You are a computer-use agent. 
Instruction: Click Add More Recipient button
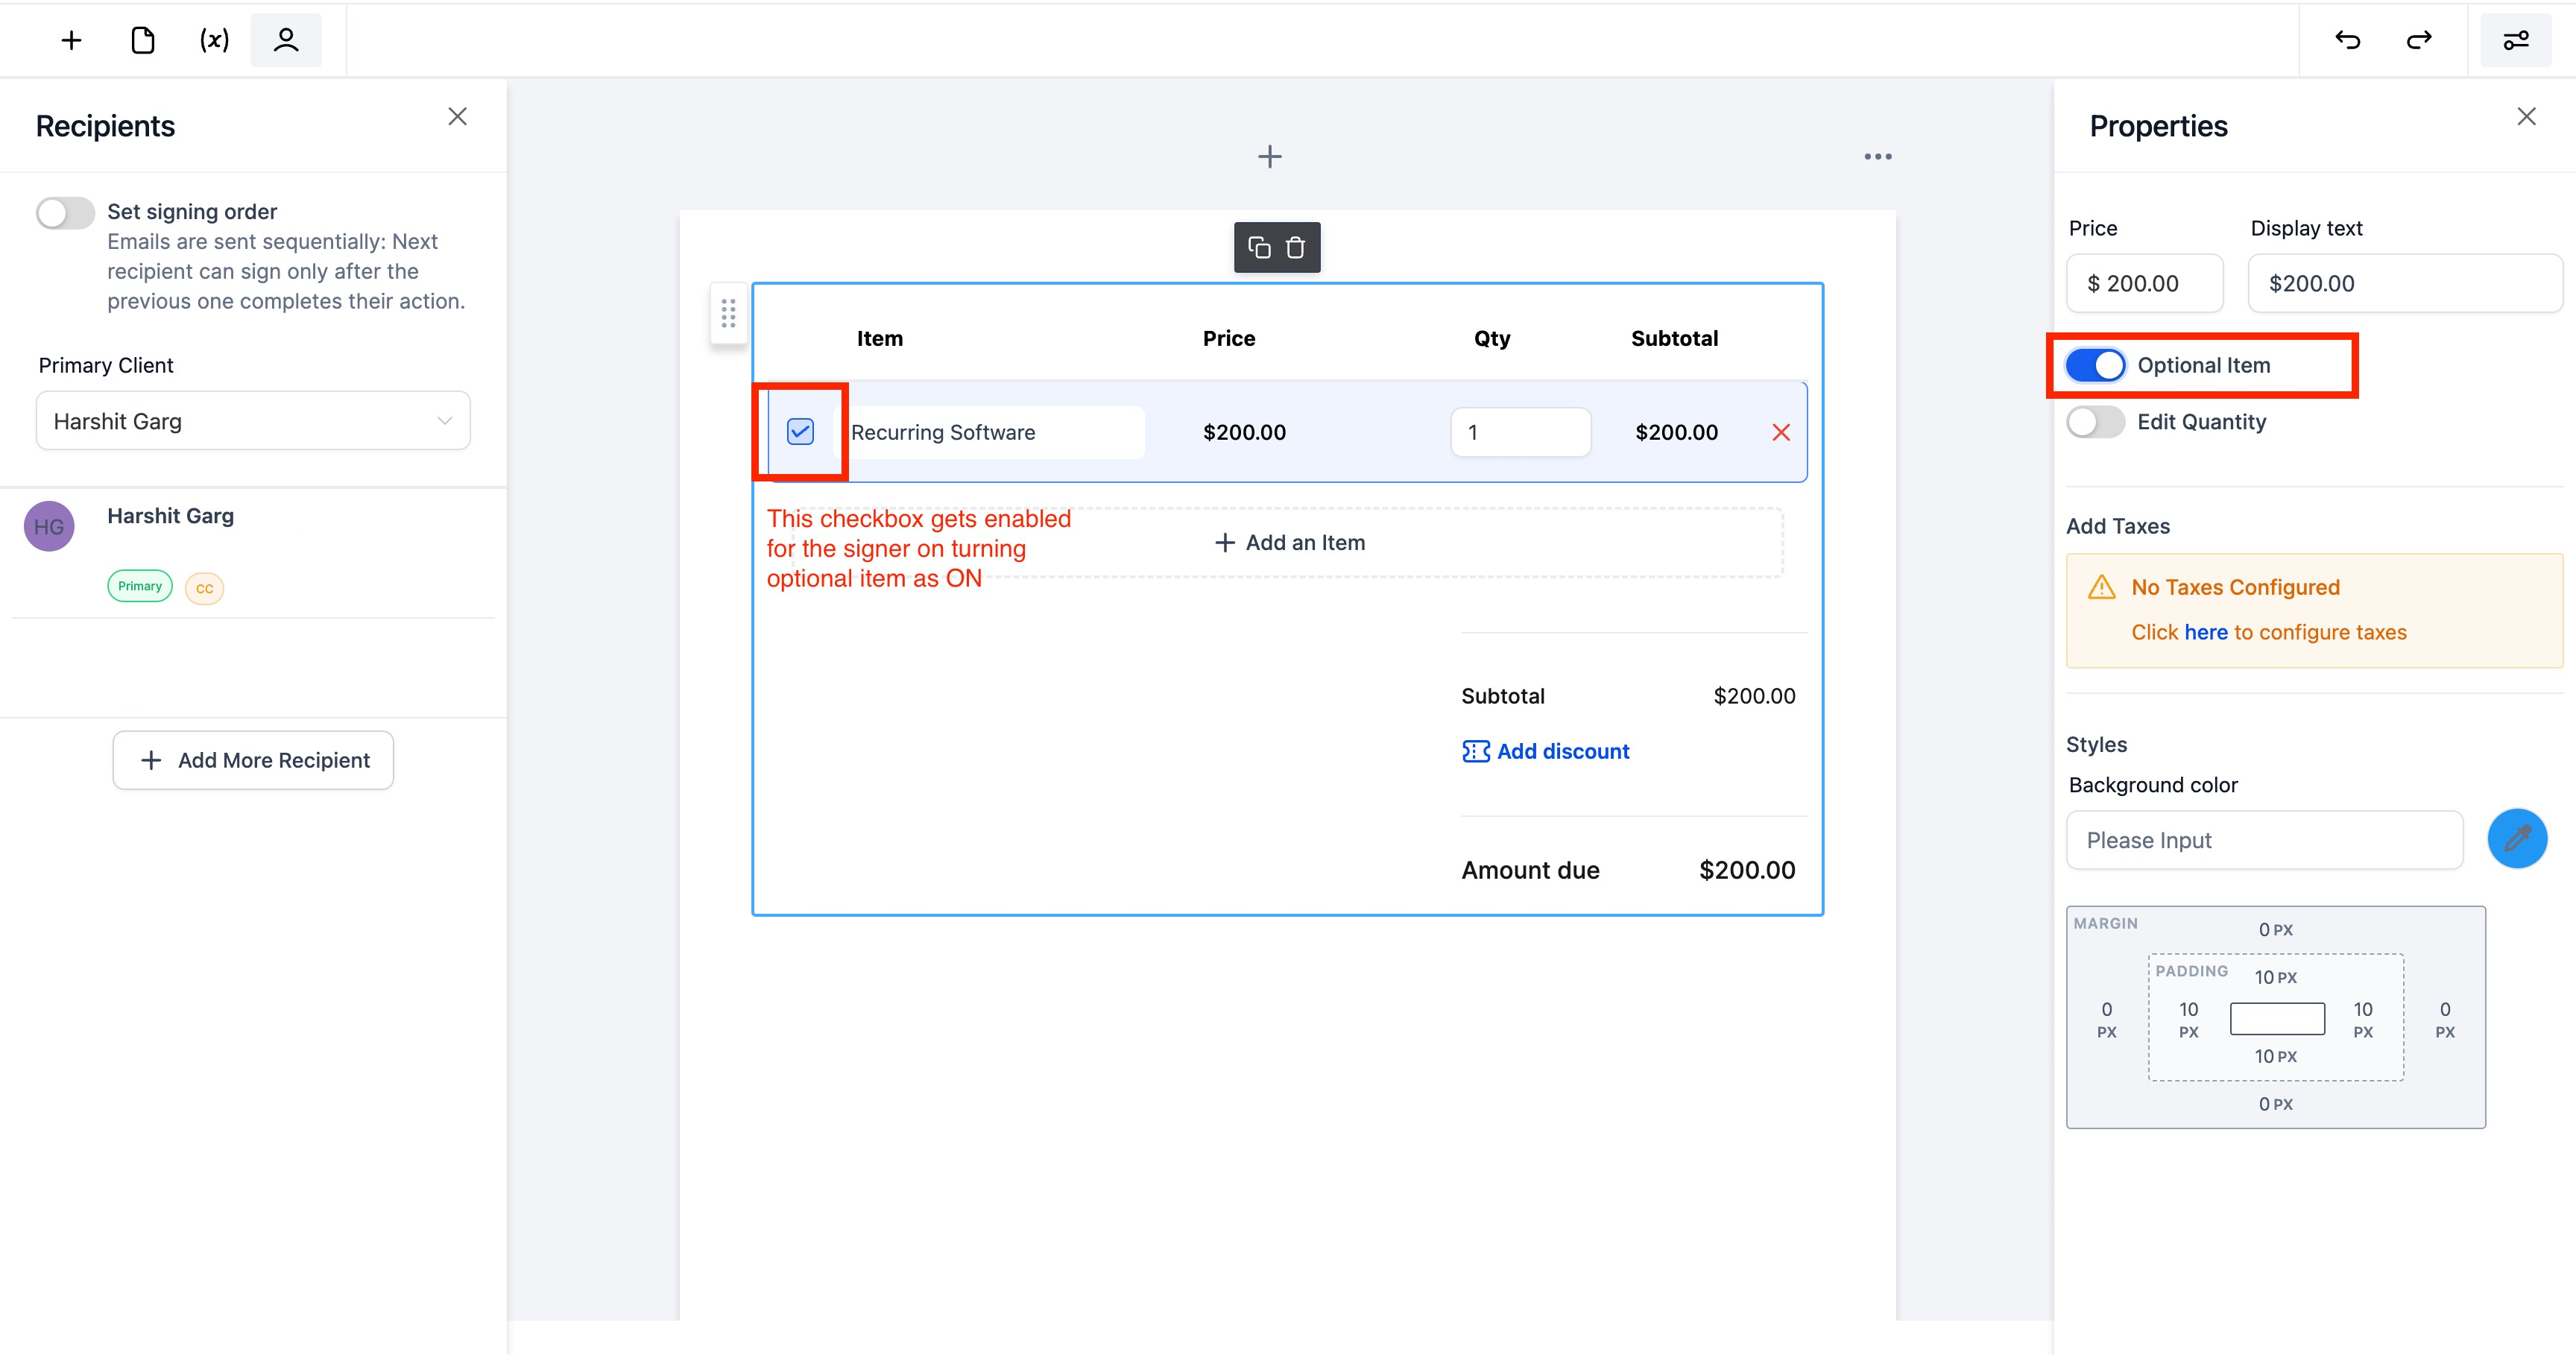point(253,760)
